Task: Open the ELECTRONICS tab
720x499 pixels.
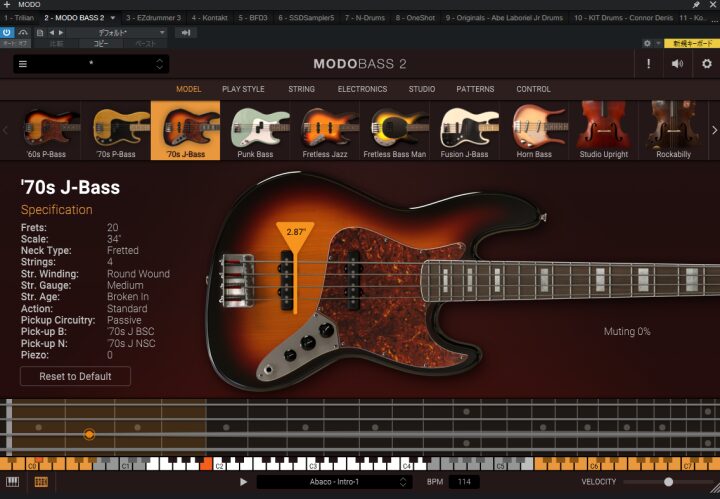Action: point(362,89)
